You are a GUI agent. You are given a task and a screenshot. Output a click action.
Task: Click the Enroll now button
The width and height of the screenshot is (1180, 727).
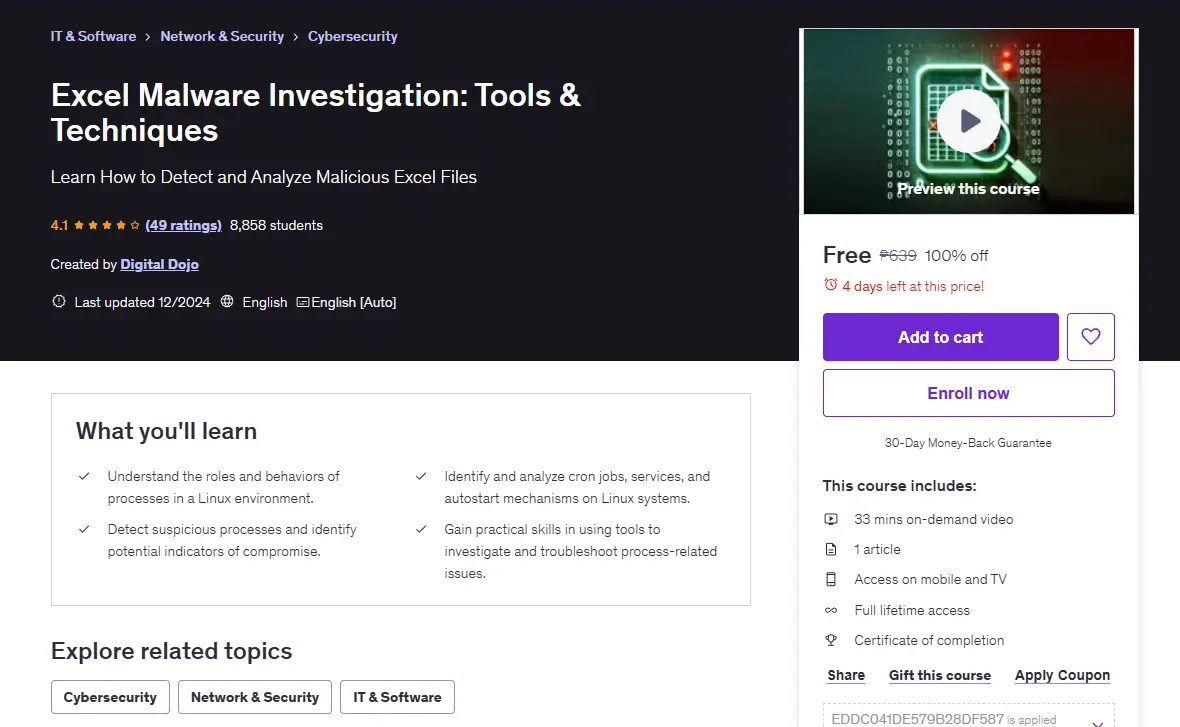969,393
